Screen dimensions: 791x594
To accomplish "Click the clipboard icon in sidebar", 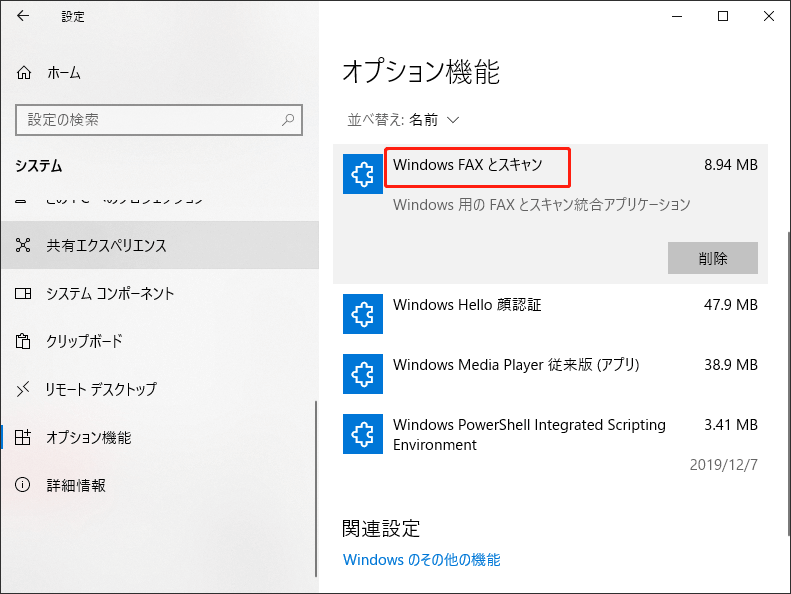I will pos(23,341).
